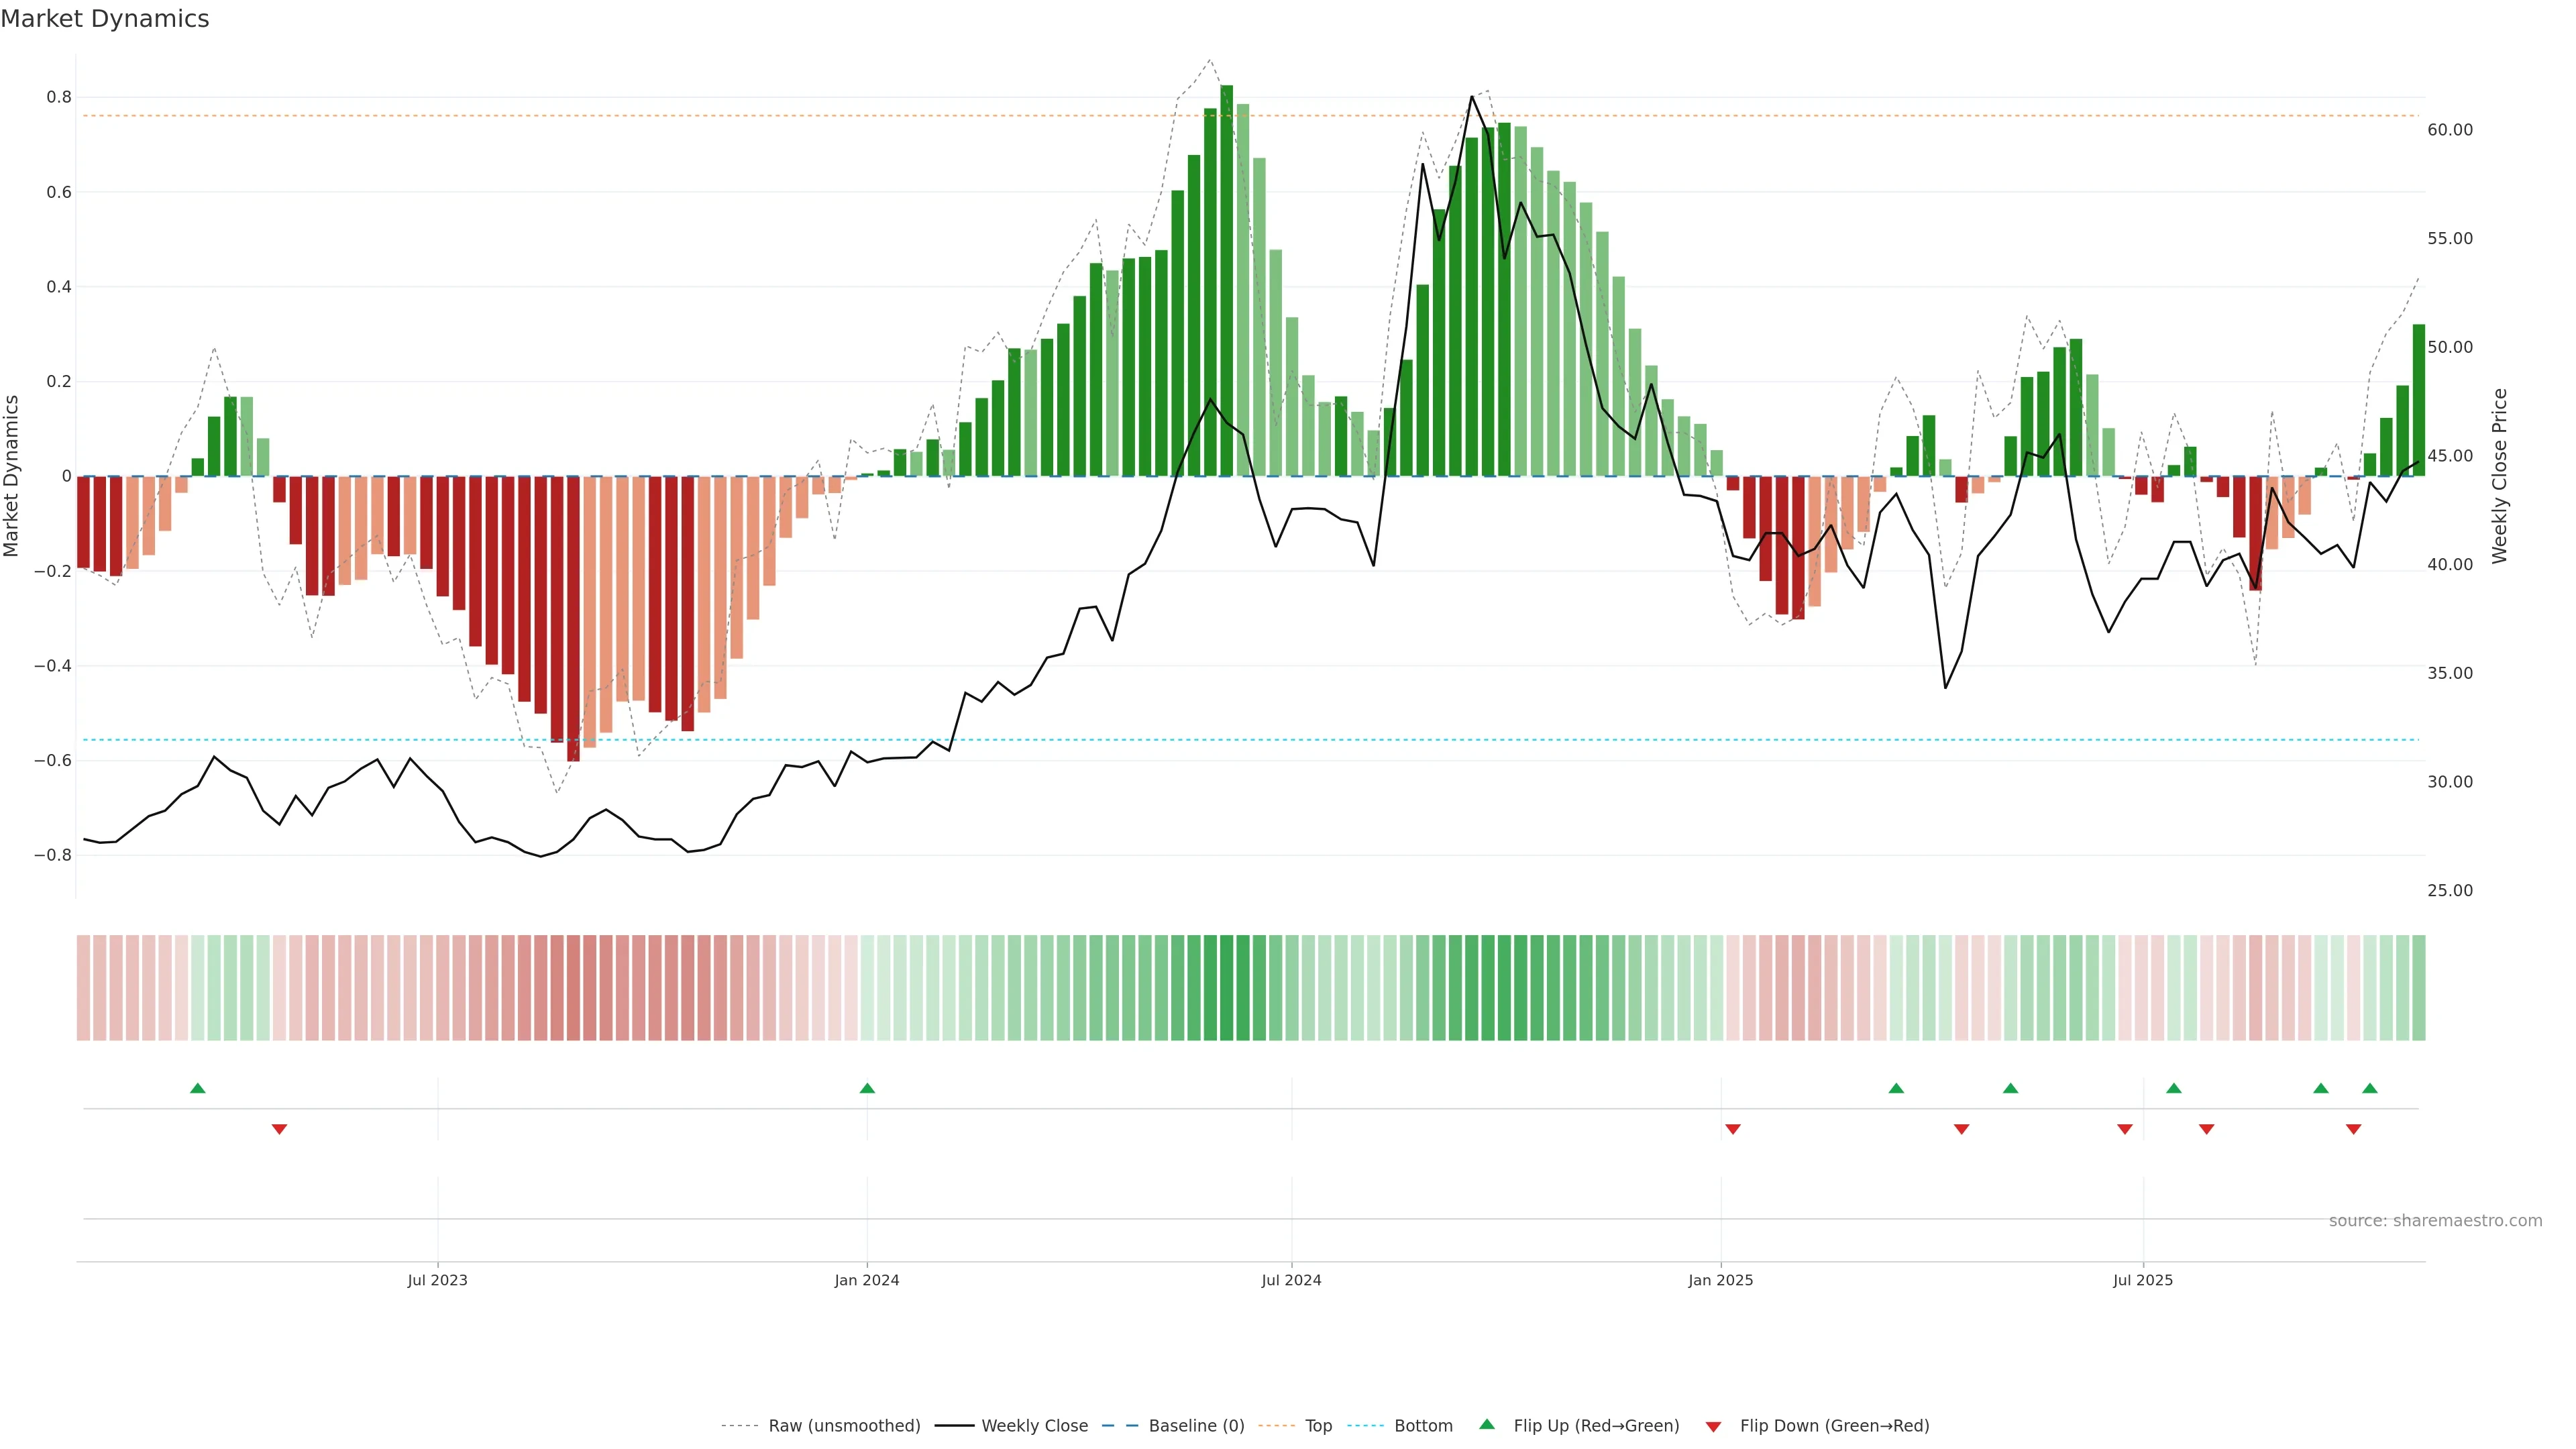Click the last green flip-up triangle marker
This screenshot has height=1449, width=2576.
point(2369,1088)
